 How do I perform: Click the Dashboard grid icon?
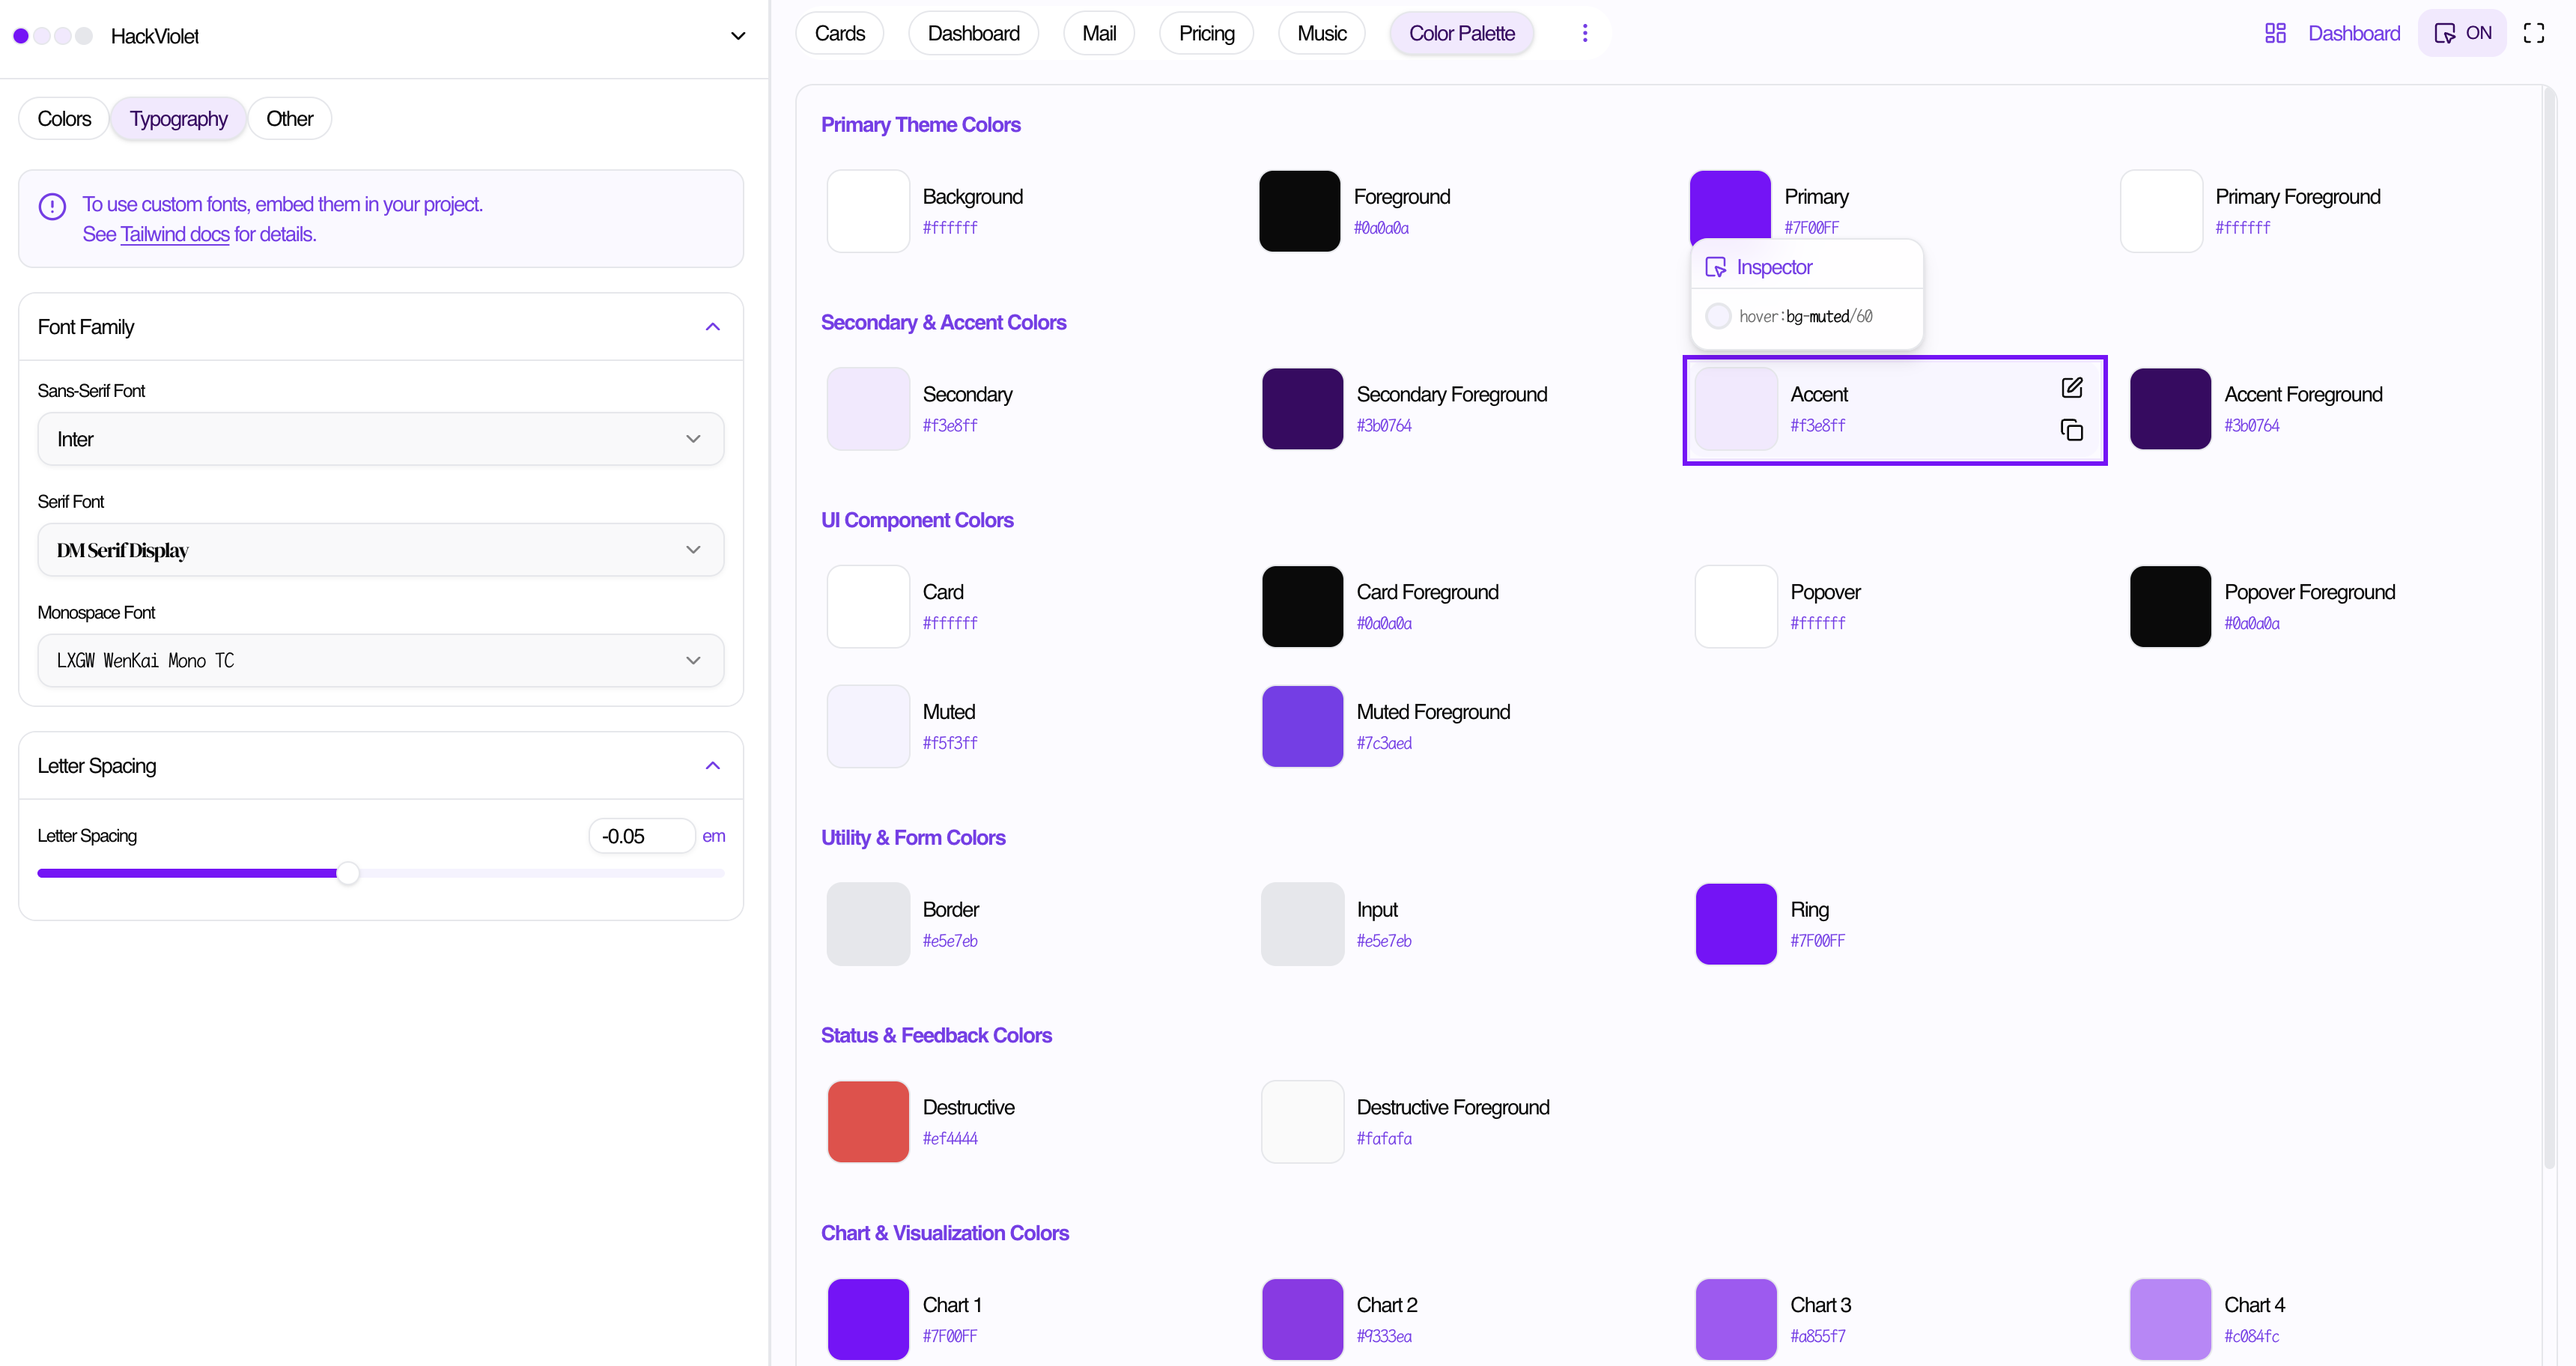point(2275,33)
